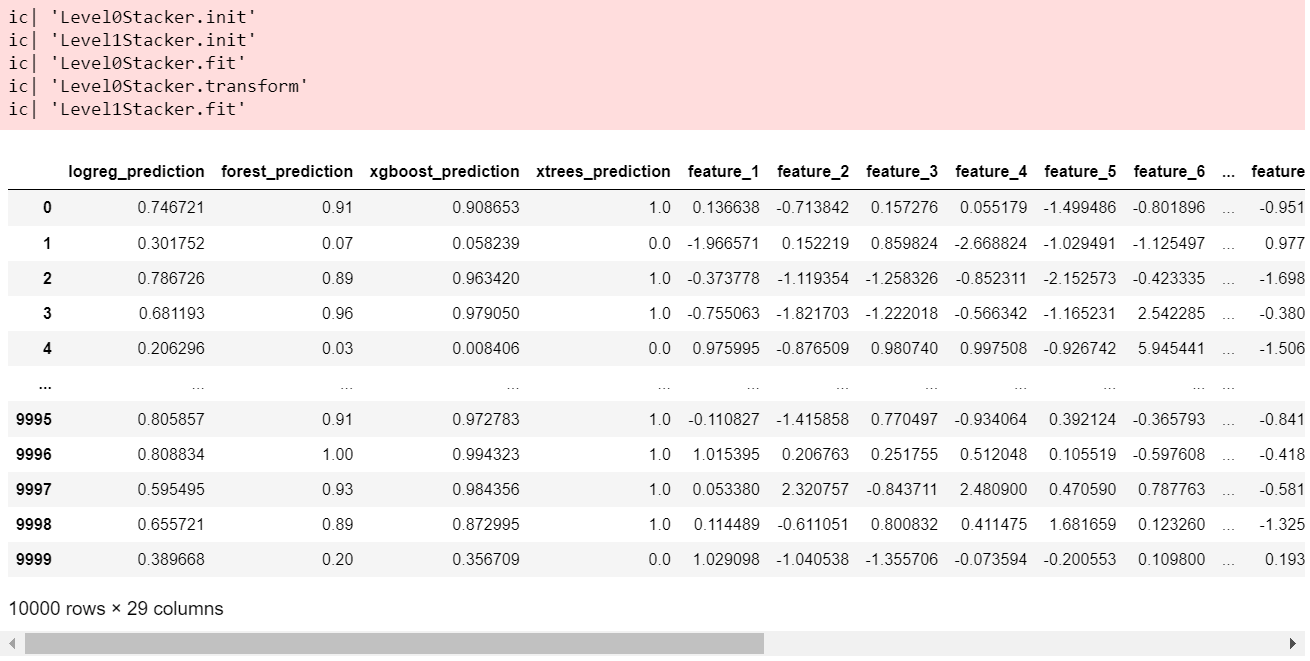Click row index 0

47,208
